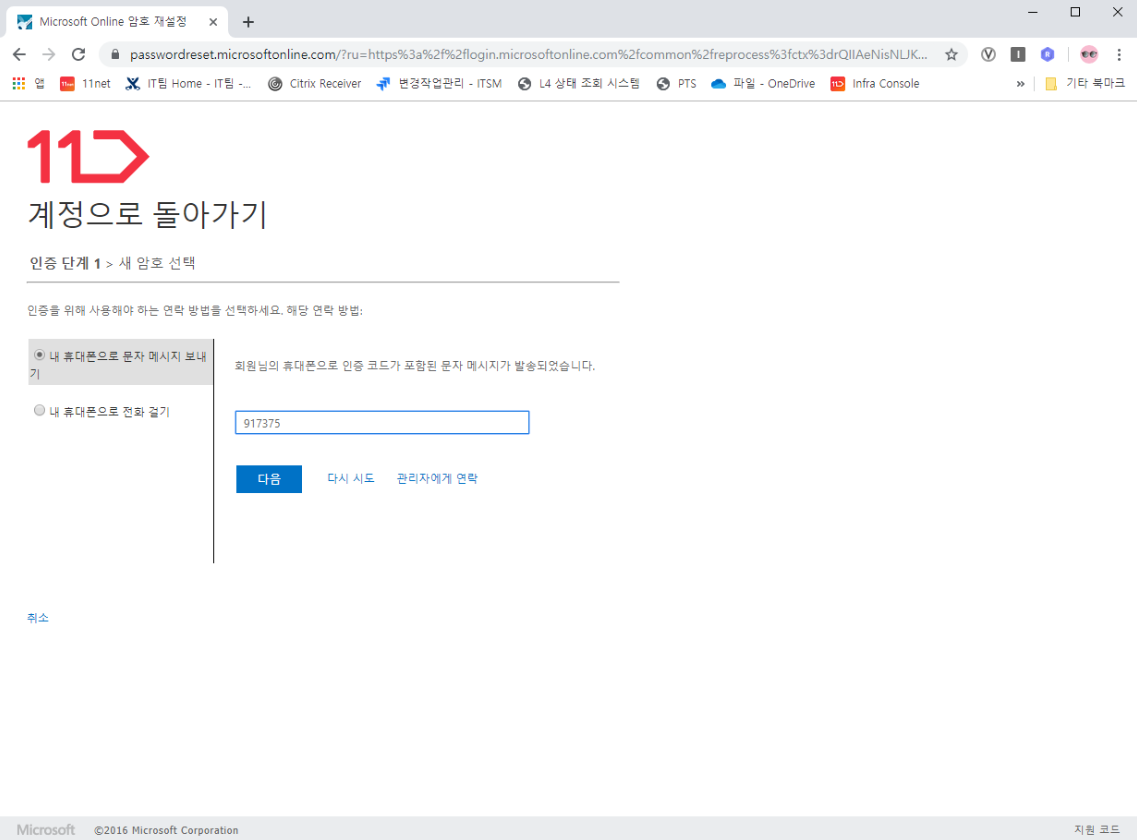Image resolution: width=1137 pixels, height=840 pixels.
Task: Close the Microsoft Online browser tab
Action: point(213,22)
